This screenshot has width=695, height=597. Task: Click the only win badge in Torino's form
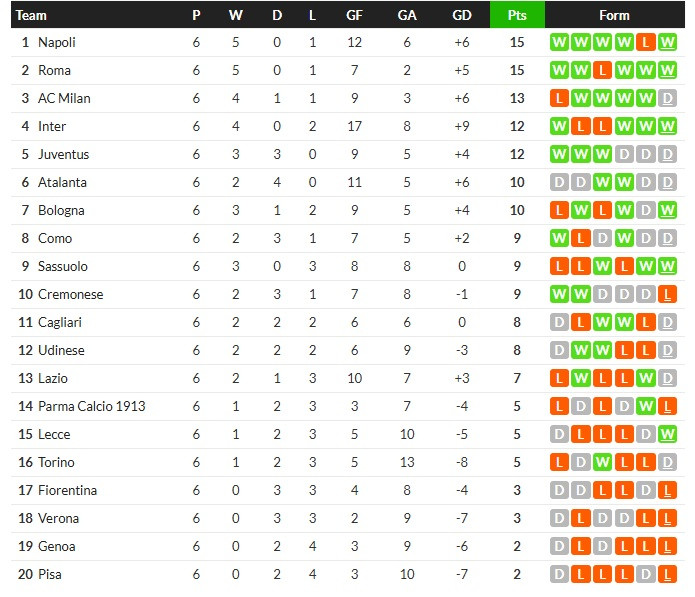pyautogui.click(x=602, y=463)
